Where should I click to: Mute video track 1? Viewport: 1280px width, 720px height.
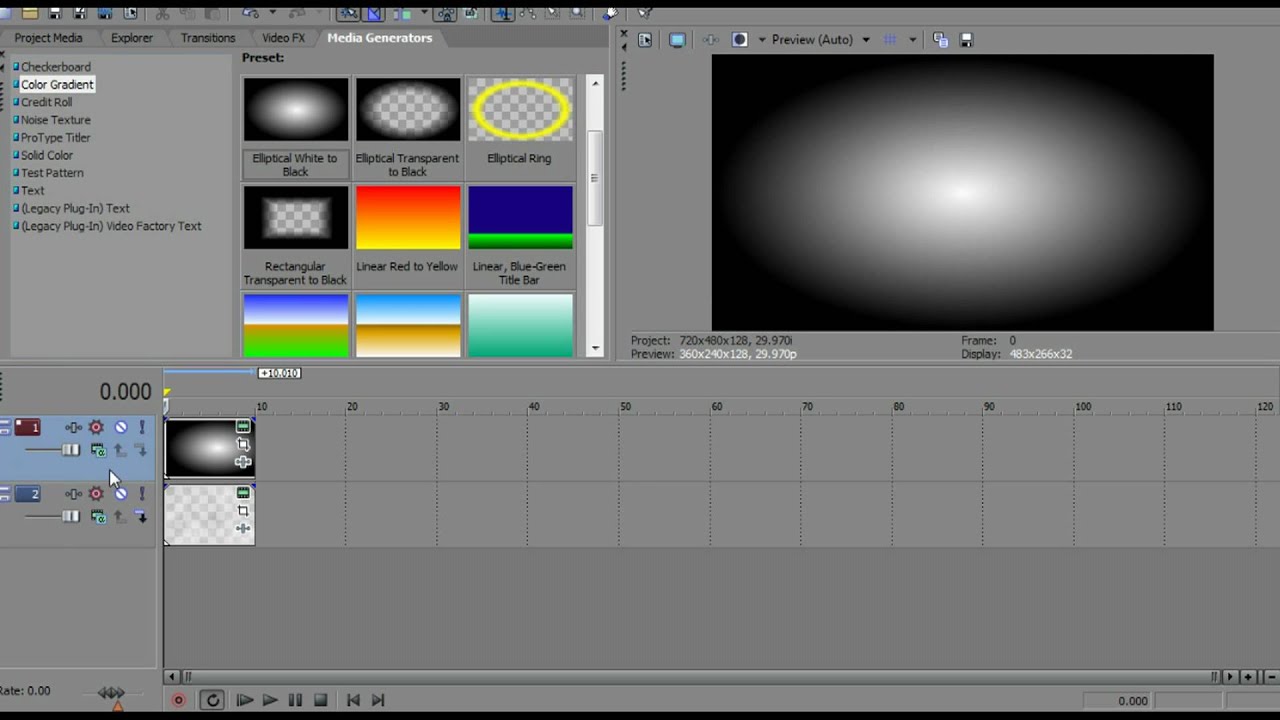coord(120,428)
